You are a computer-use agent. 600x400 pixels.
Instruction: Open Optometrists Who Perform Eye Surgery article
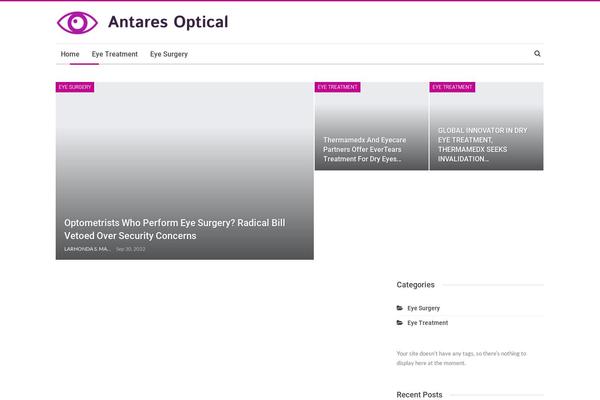(174, 229)
